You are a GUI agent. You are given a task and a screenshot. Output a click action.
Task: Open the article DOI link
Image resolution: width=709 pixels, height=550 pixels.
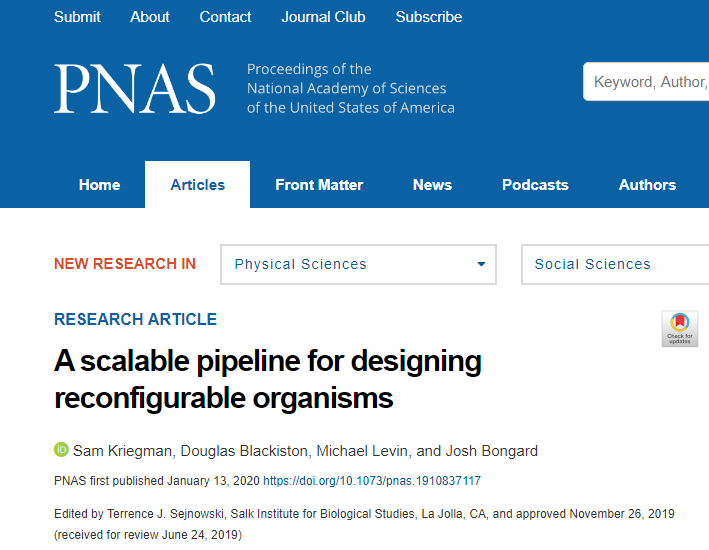(372, 481)
